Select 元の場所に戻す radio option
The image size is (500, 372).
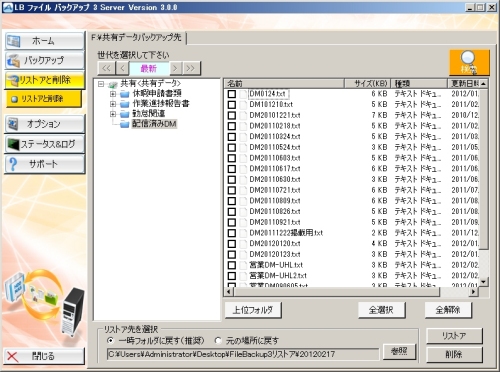coord(218,341)
